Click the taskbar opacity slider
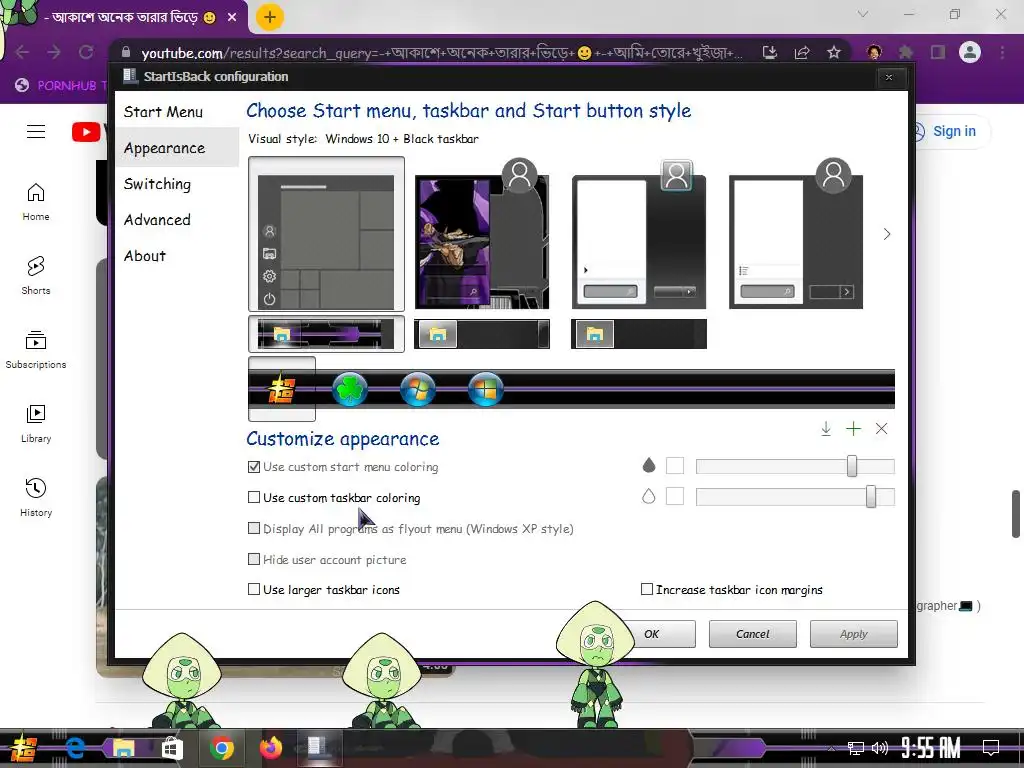 (x=795, y=497)
